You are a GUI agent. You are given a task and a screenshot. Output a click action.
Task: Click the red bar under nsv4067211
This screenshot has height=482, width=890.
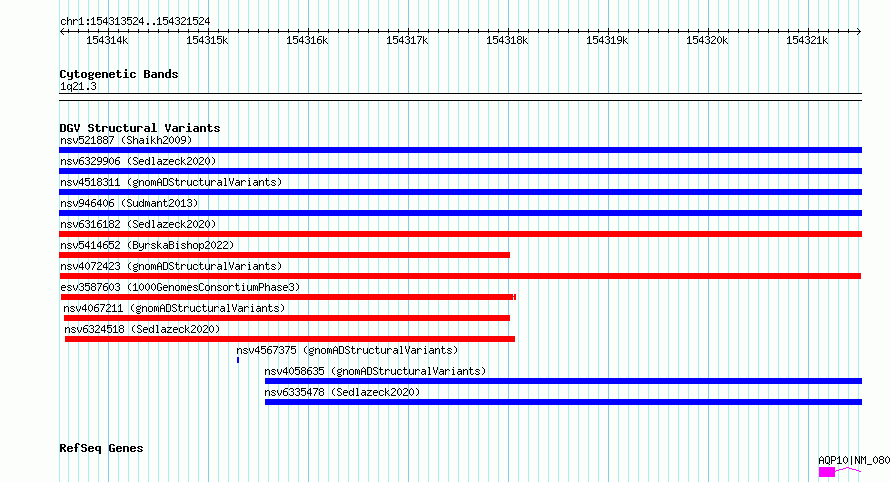point(287,318)
